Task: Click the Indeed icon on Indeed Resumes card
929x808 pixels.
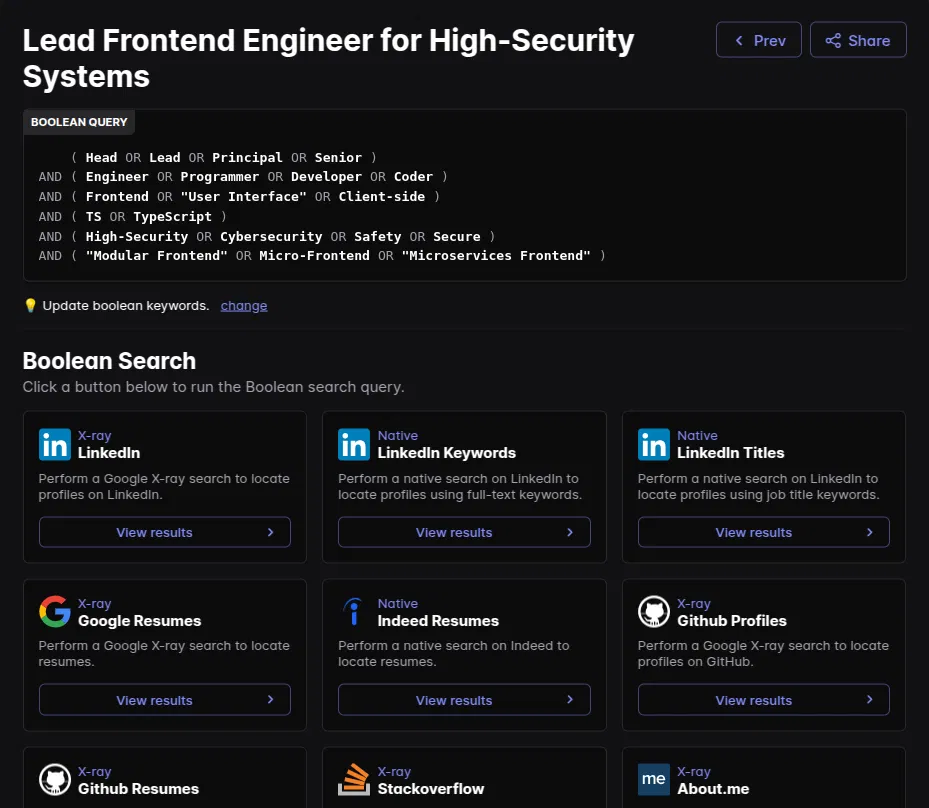Action: 354,612
